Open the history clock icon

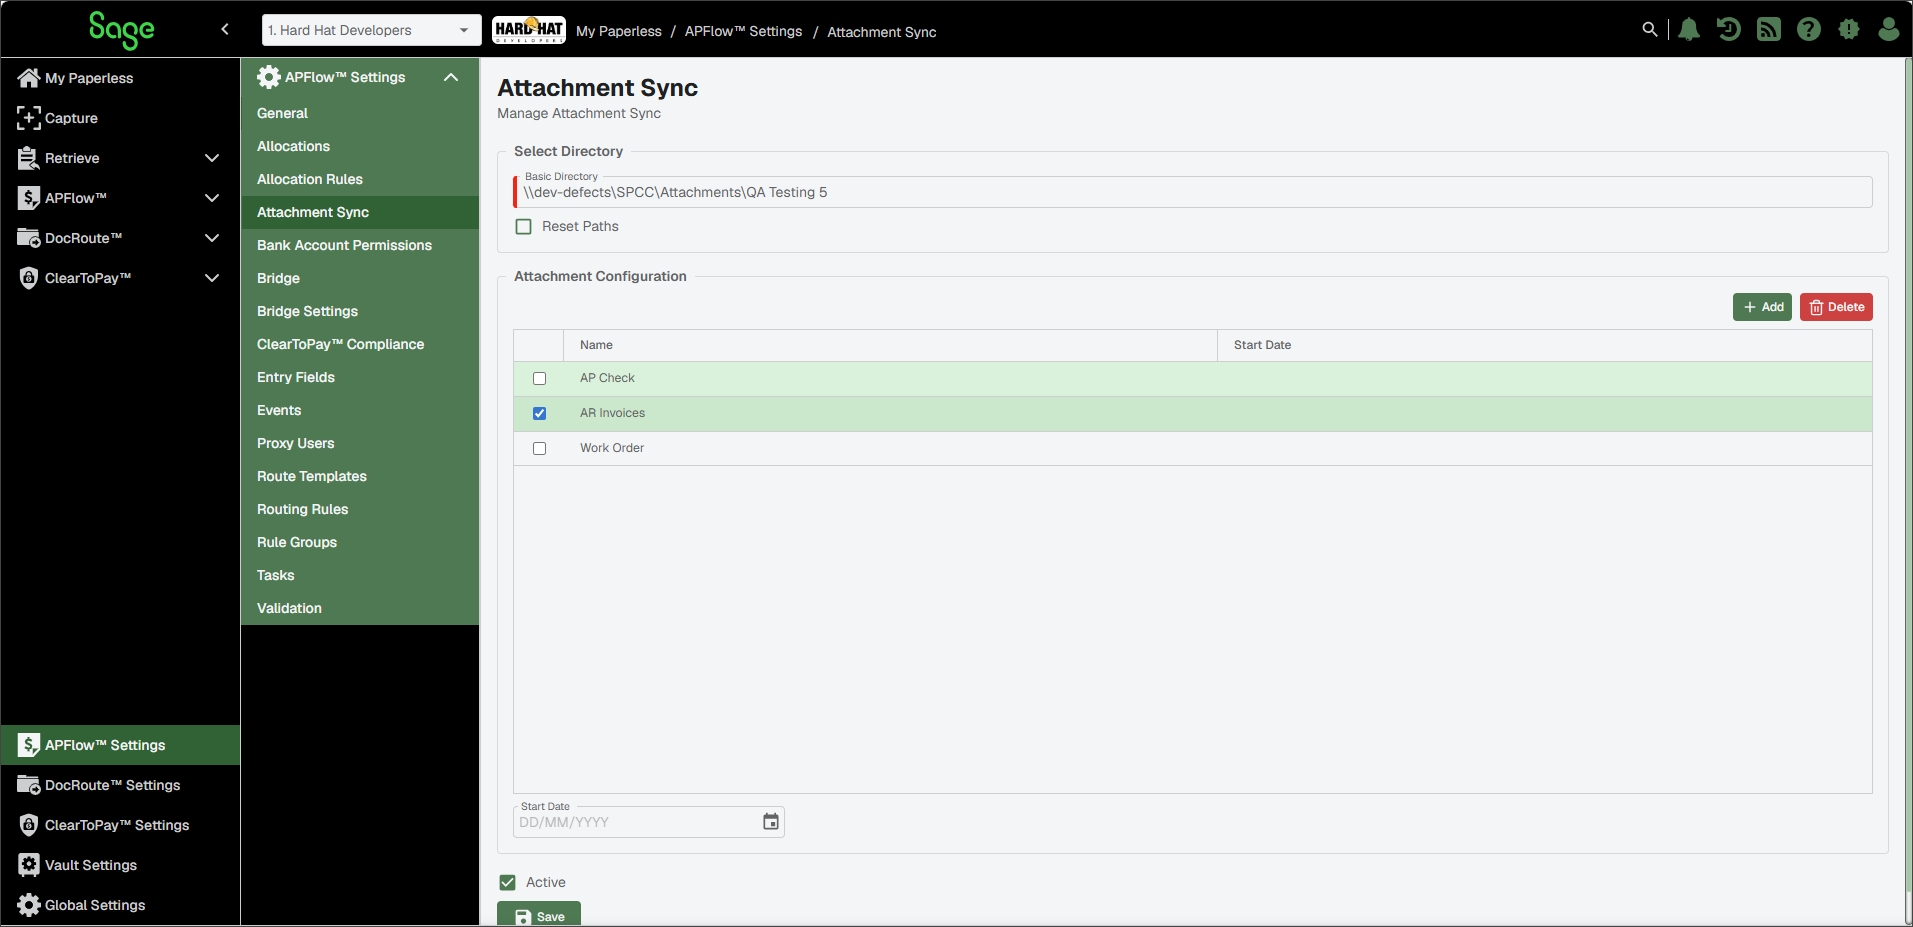[x=1729, y=30]
